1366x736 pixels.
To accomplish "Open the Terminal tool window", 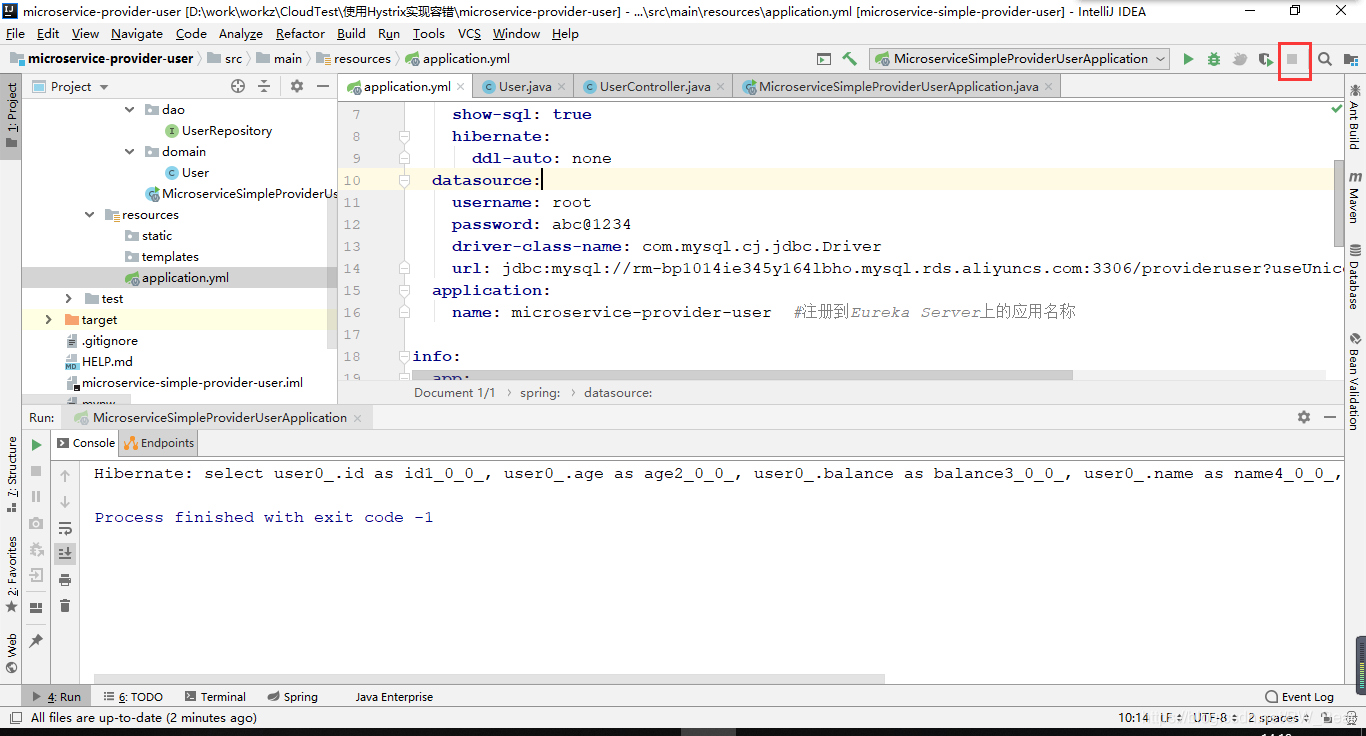I will pos(214,697).
